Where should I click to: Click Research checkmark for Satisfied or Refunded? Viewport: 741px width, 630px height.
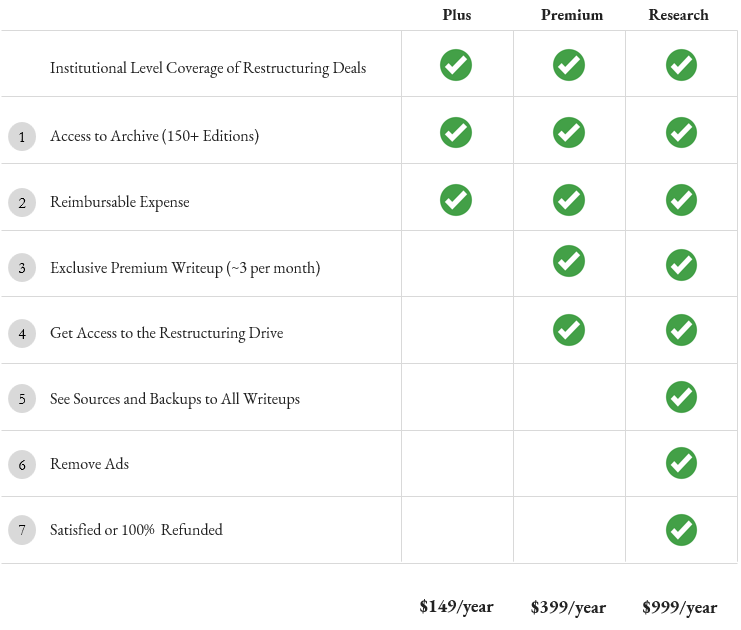tap(681, 530)
